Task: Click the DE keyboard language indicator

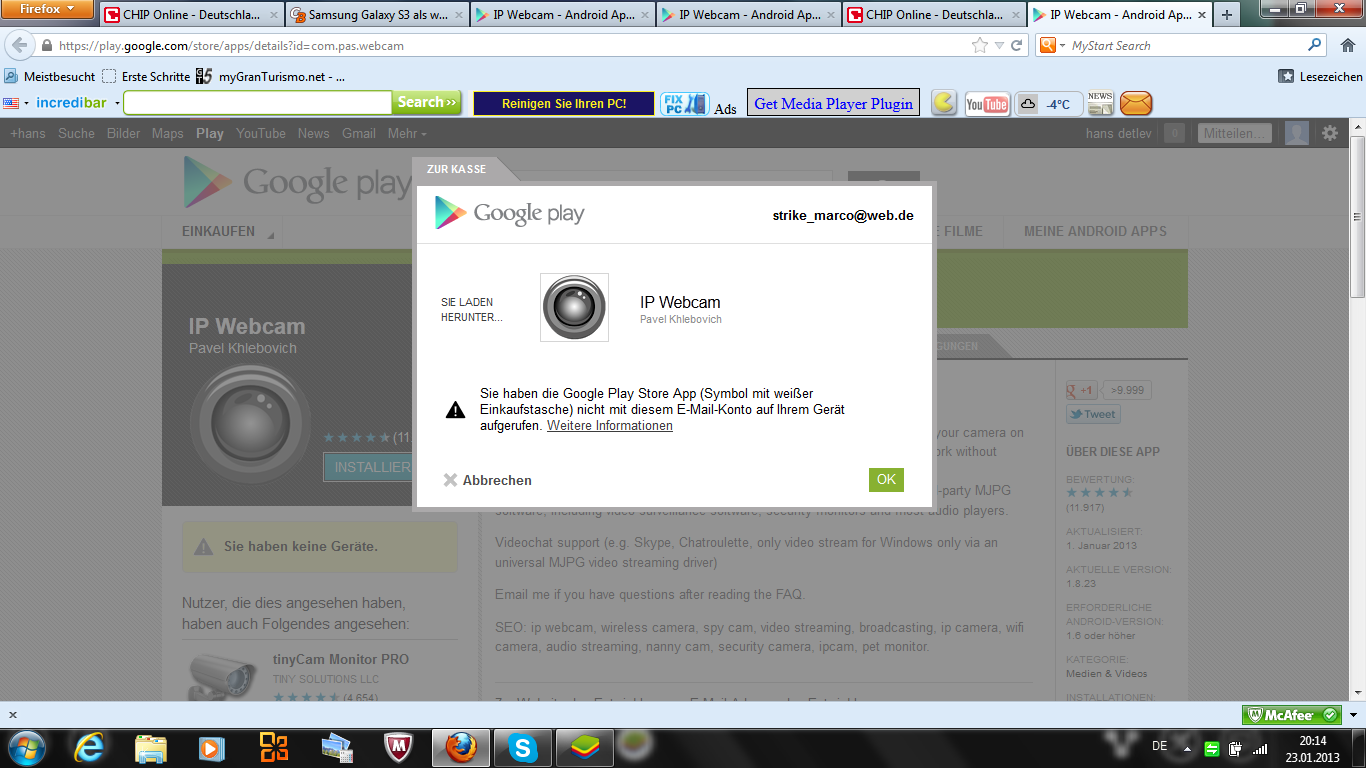Action: coord(1160,746)
